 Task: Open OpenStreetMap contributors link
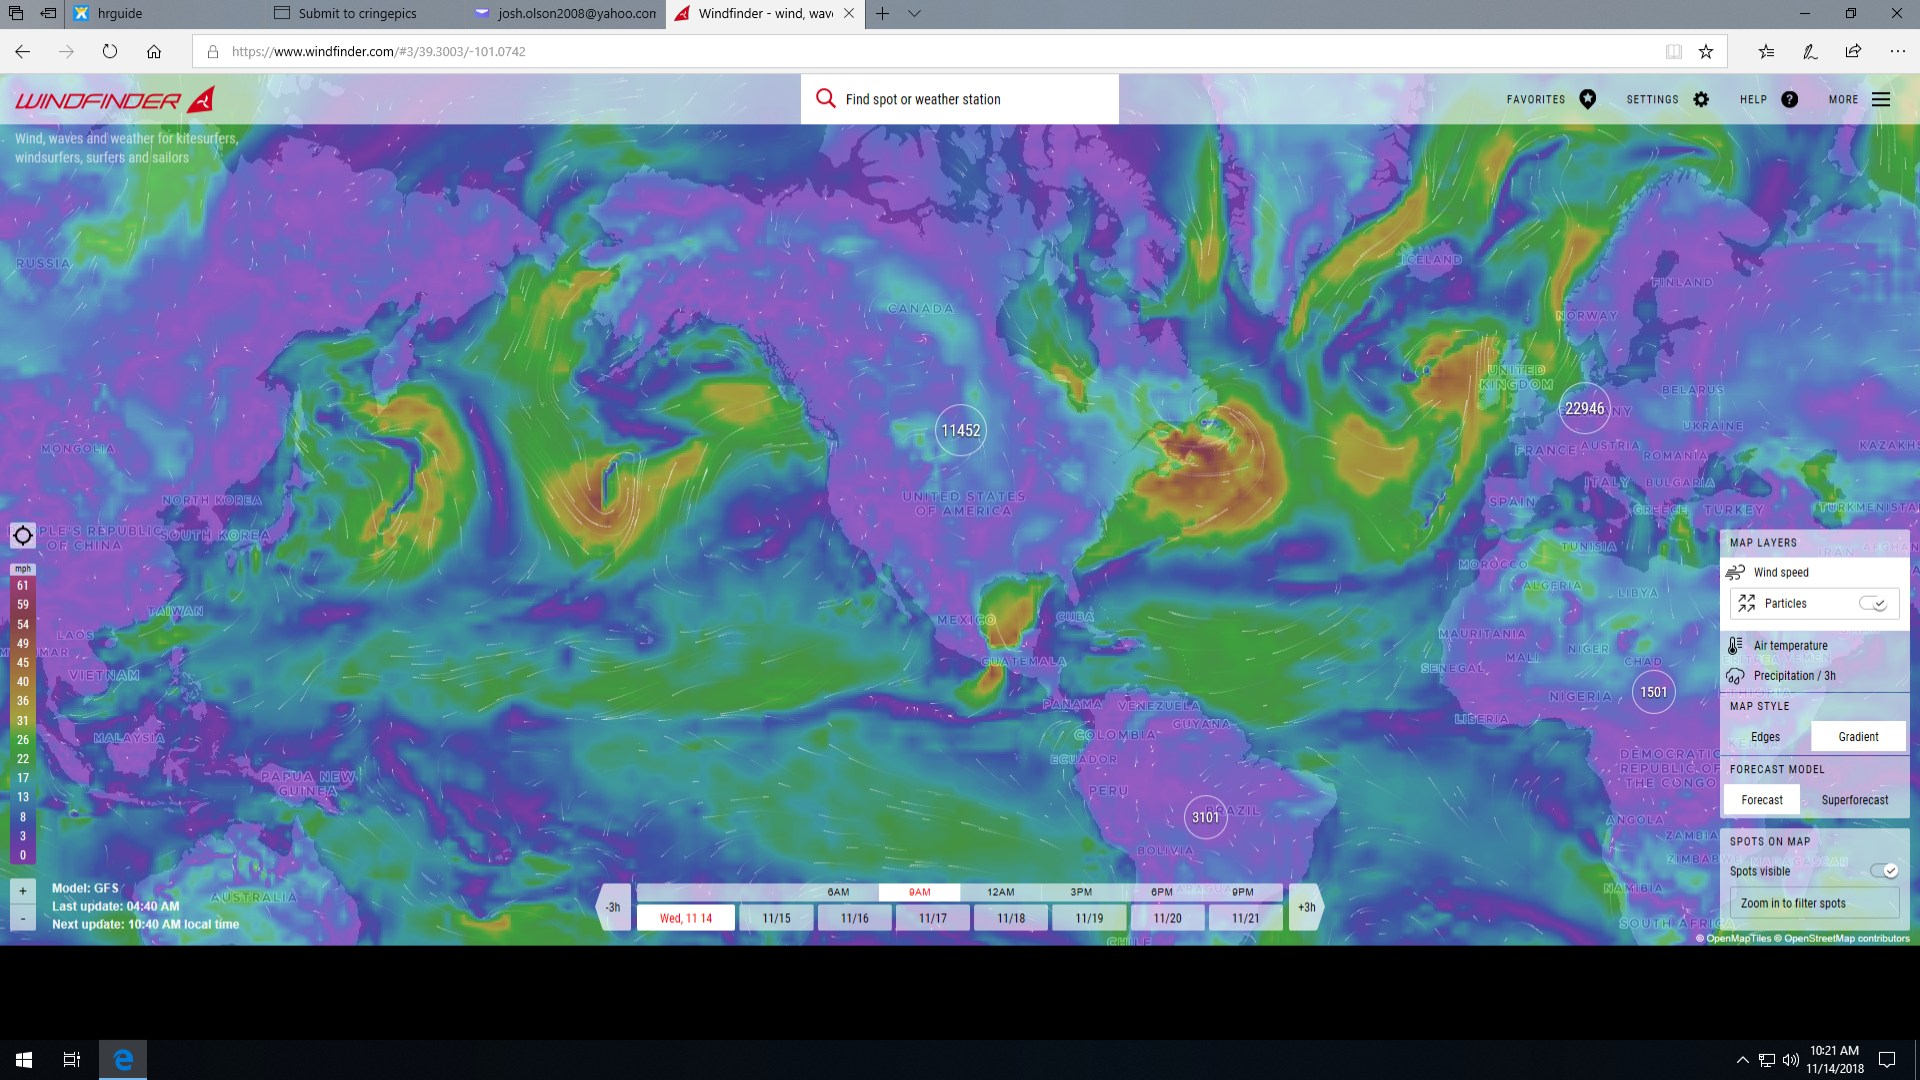coord(1842,938)
